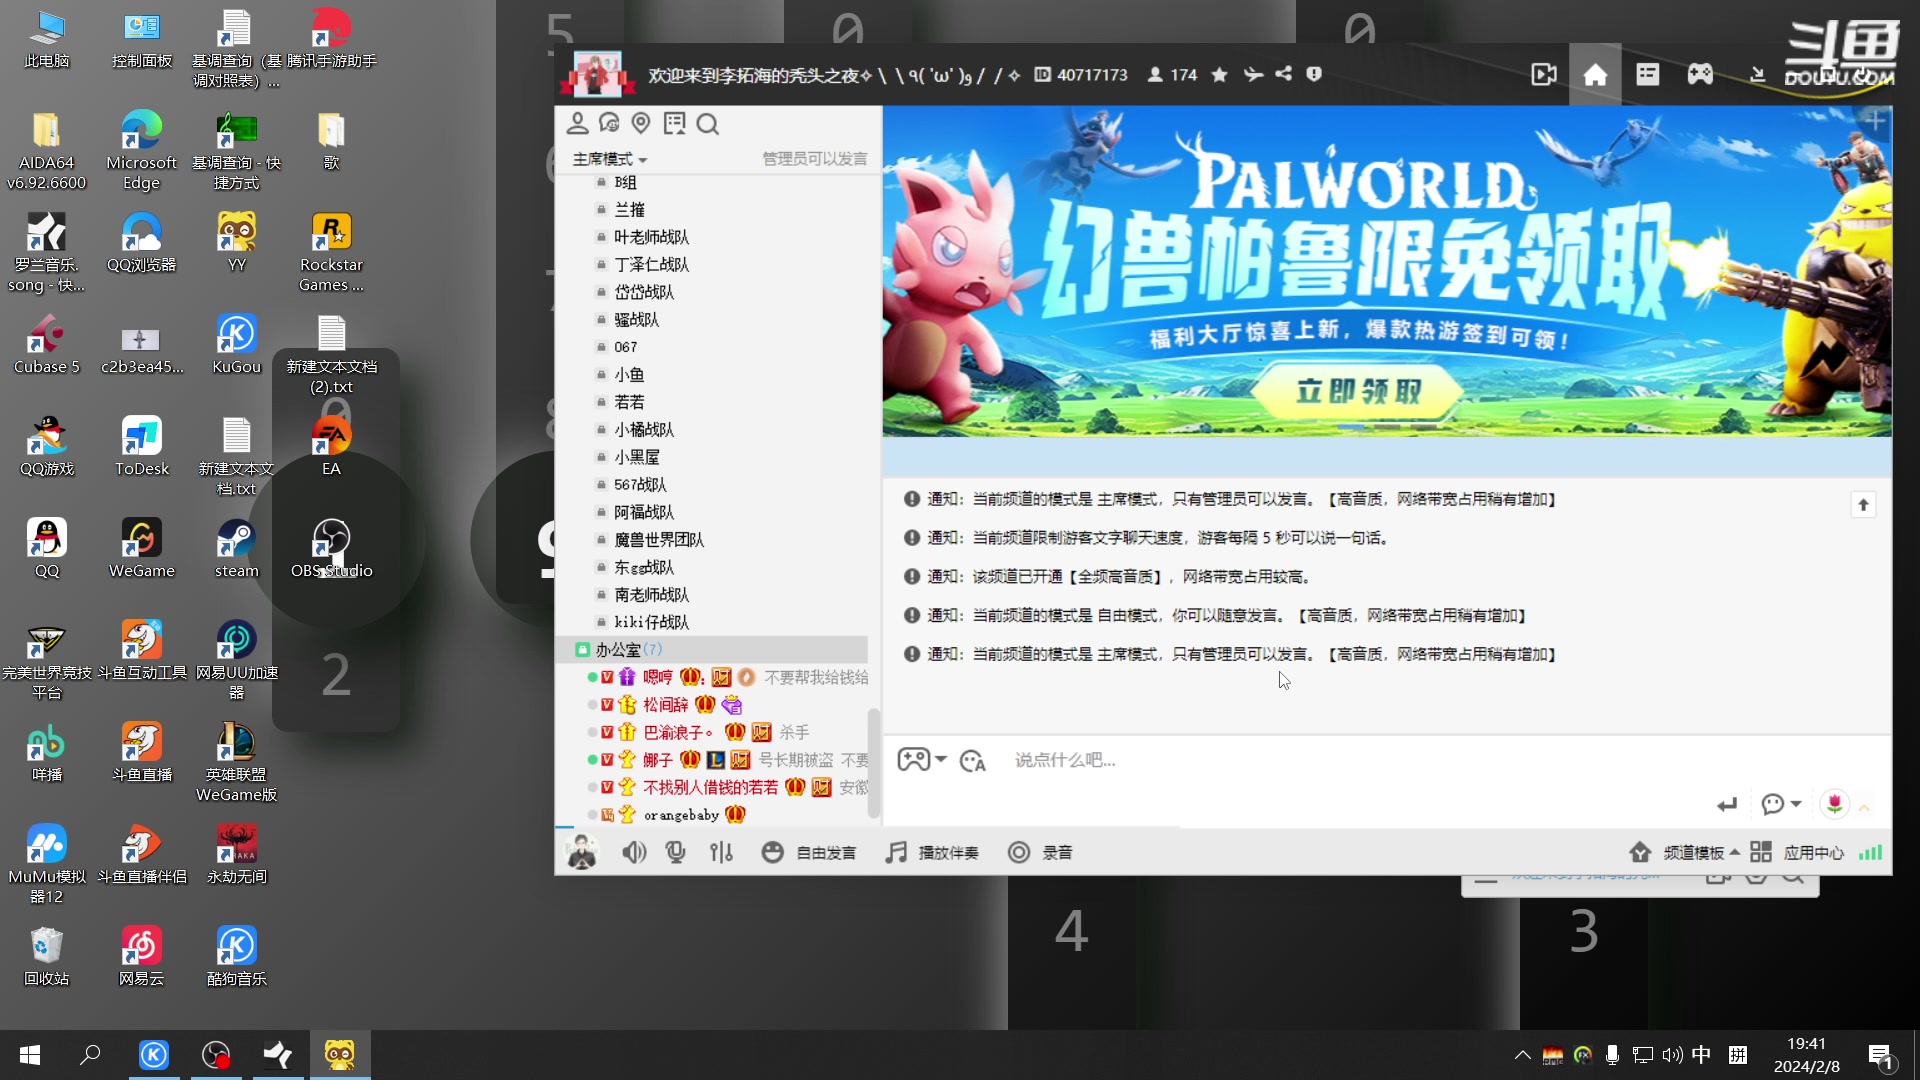This screenshot has height=1080, width=1920.
Task: Collapse the 频道模板 panel chevron
Action: (1733, 852)
